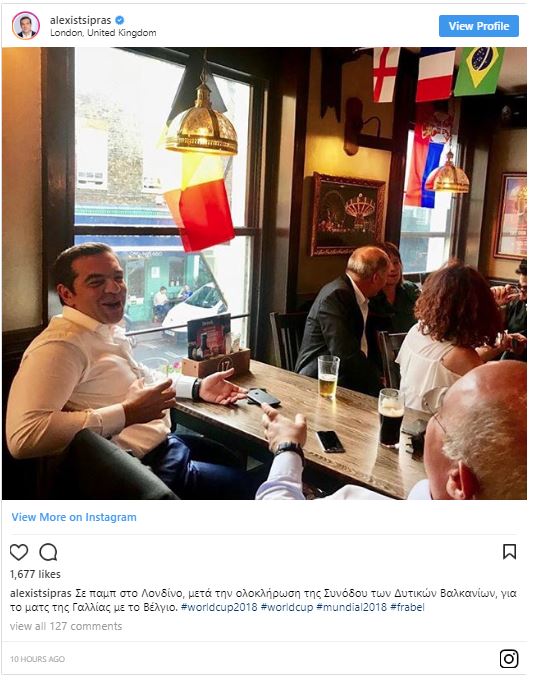The width and height of the screenshot is (556, 680).
Task: Click the 10 HOURS AGO timestamp
Action: point(37,659)
